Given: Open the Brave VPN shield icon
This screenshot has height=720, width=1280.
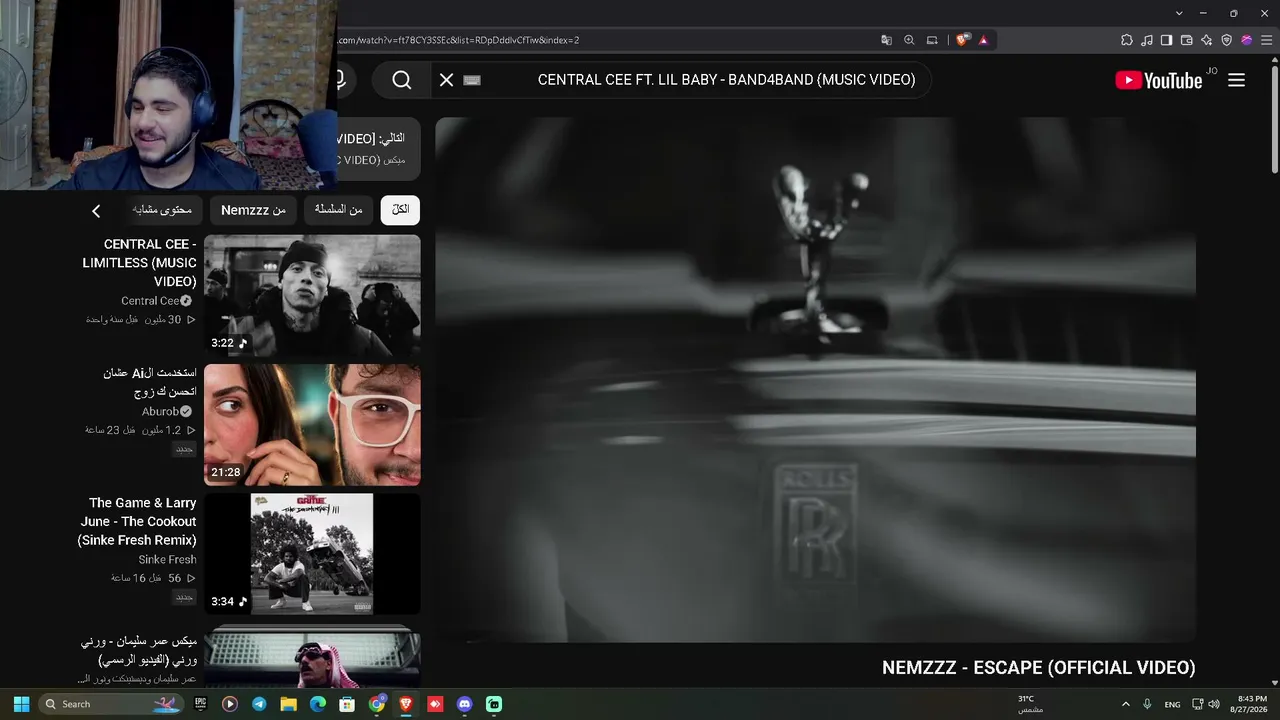Looking at the screenshot, I should 1227,40.
